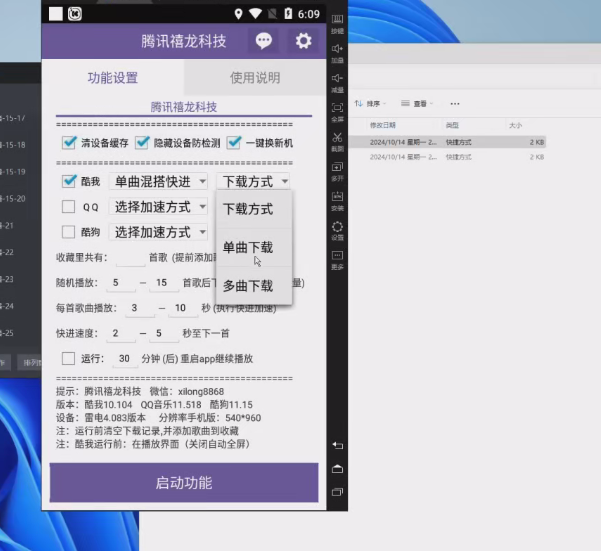Uncheck the 清设备缓存 checkbox

(69, 143)
